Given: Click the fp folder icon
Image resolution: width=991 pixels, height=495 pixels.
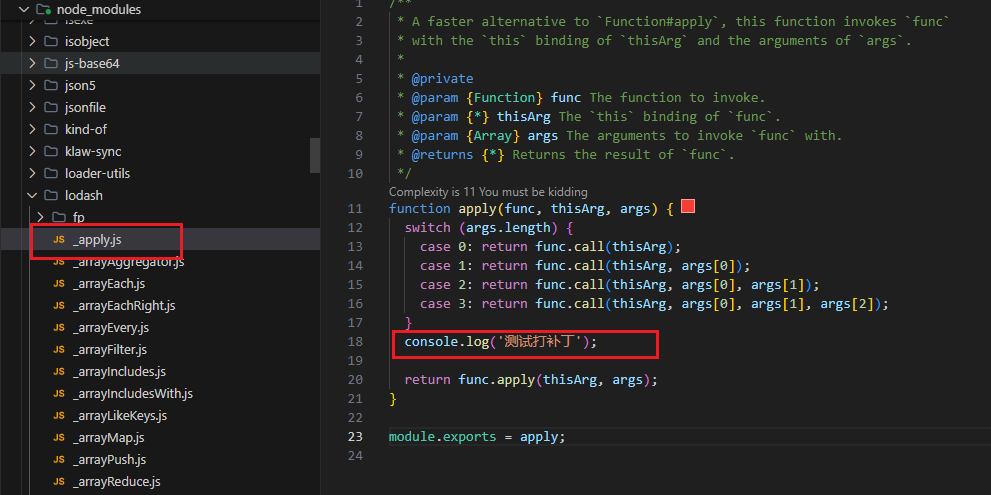Looking at the screenshot, I should tap(59, 217).
